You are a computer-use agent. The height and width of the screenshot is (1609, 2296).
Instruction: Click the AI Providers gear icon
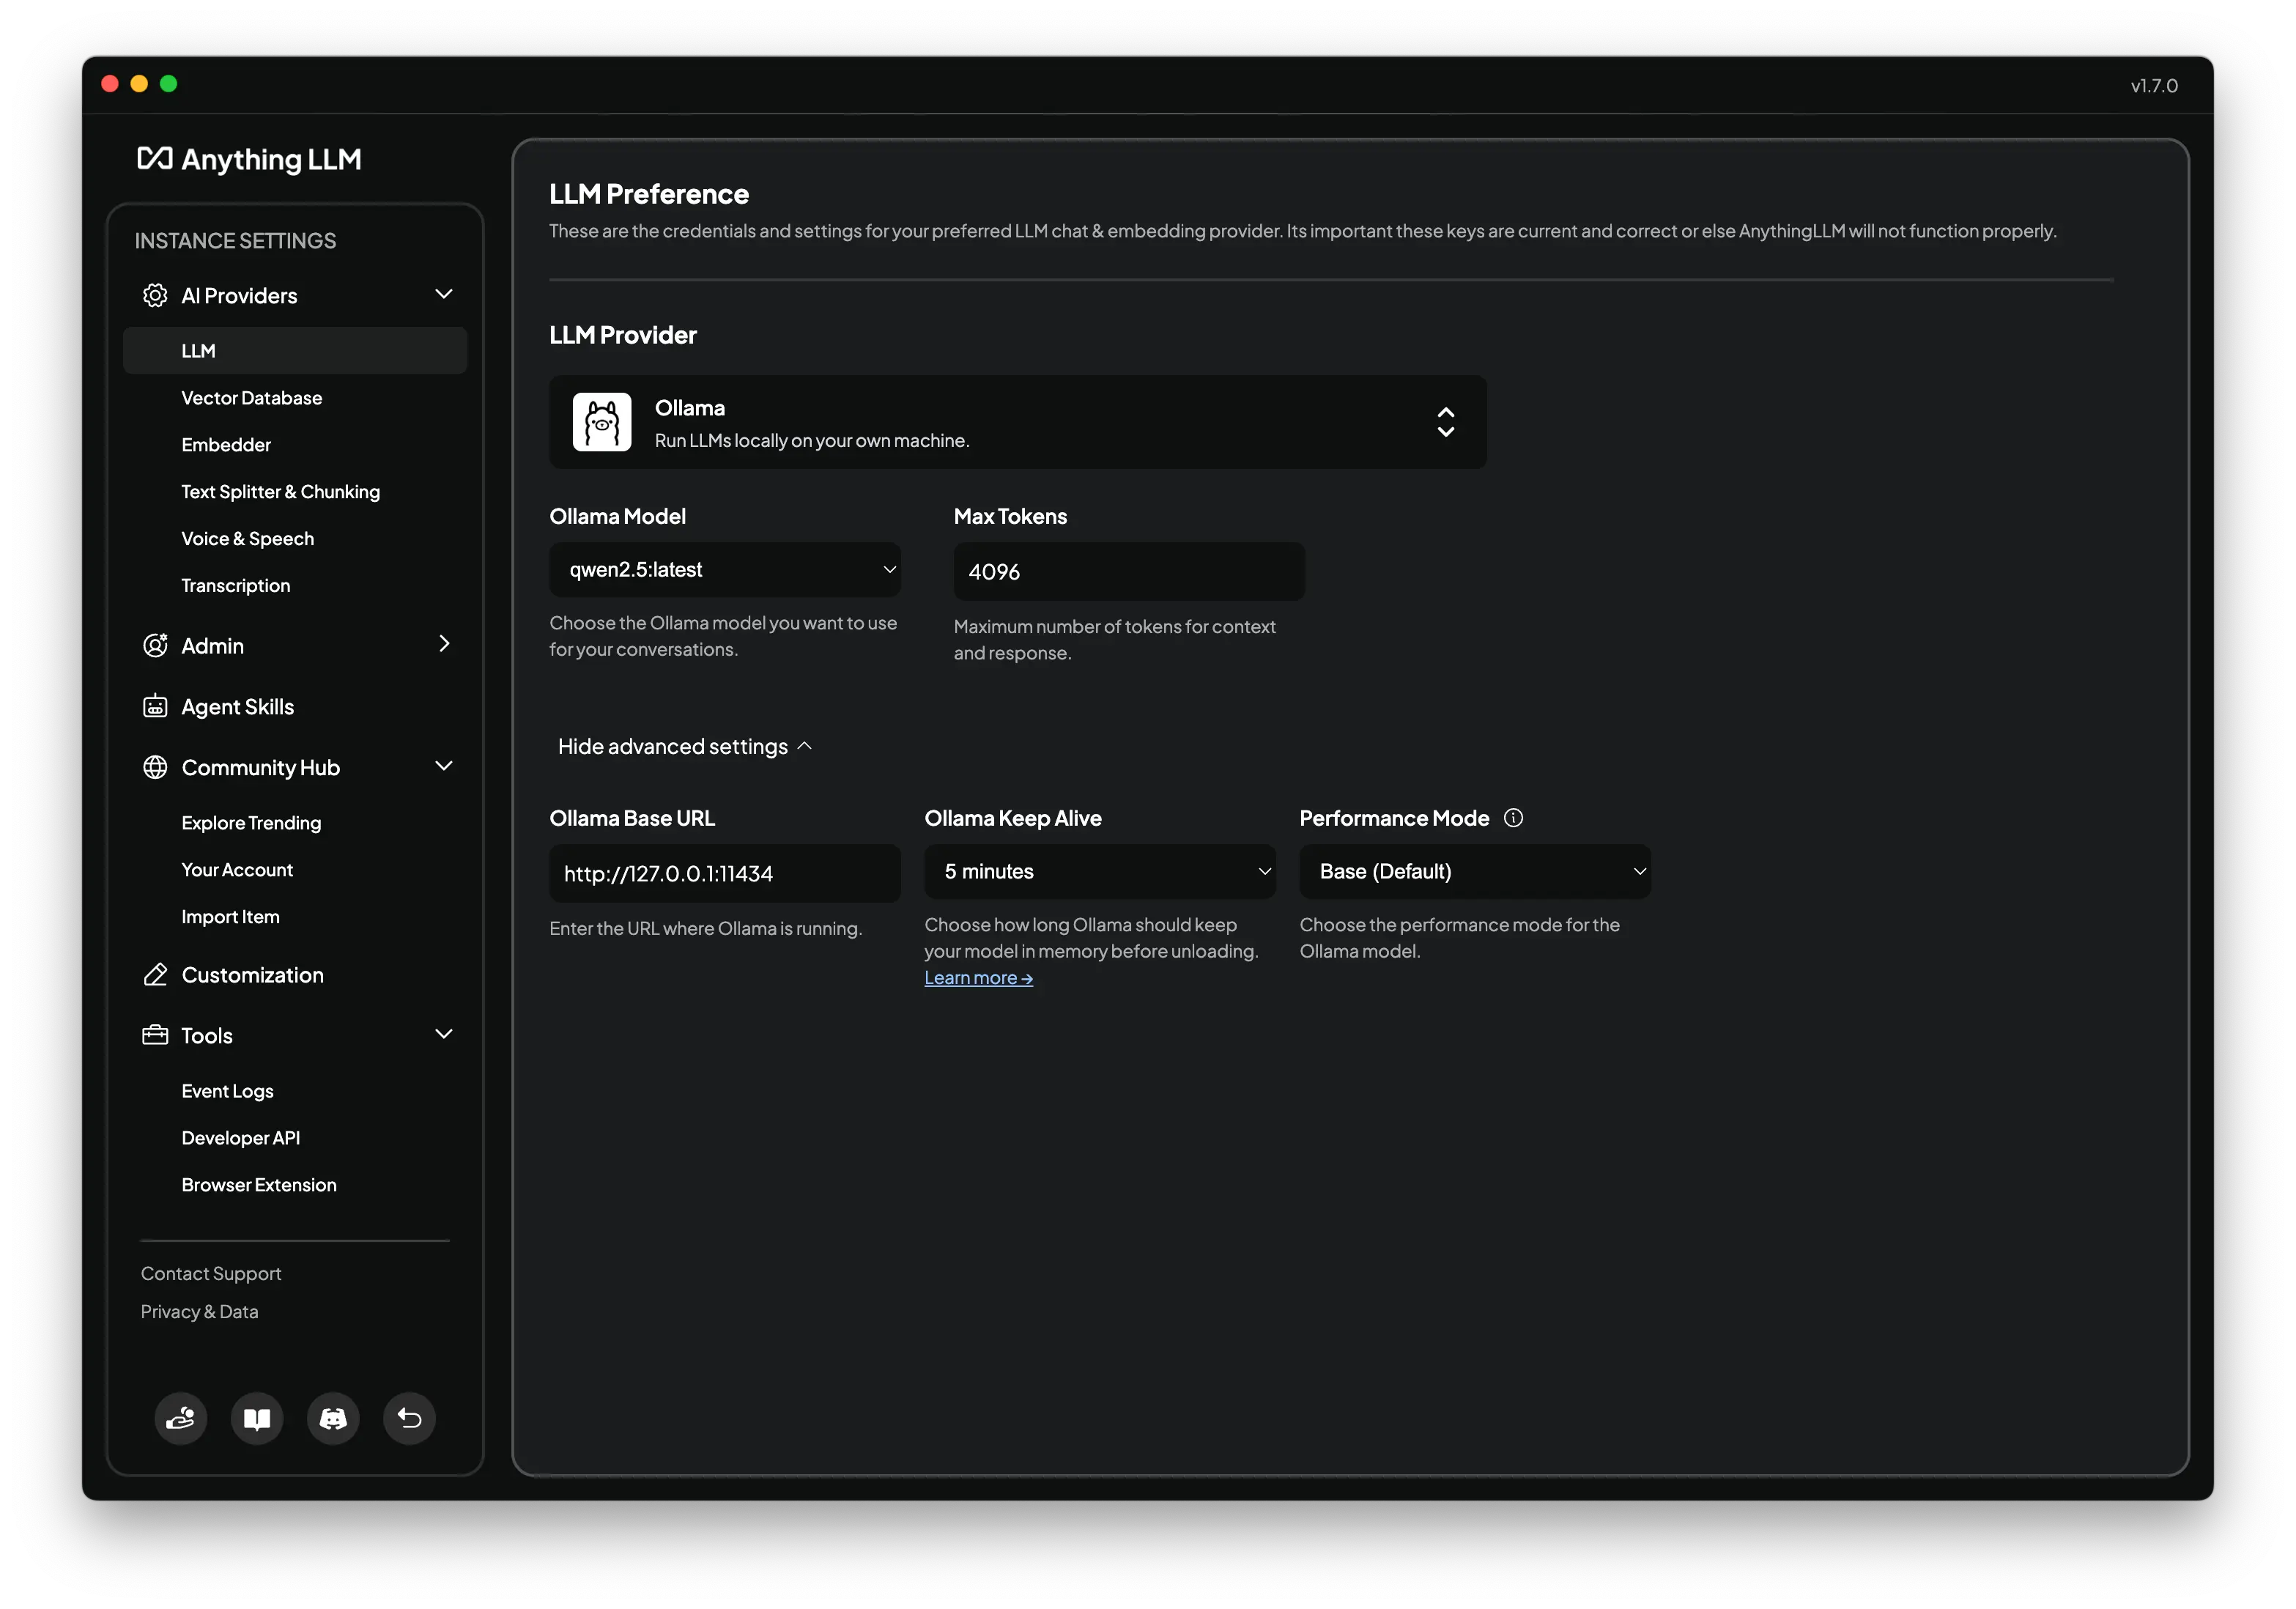coord(155,295)
